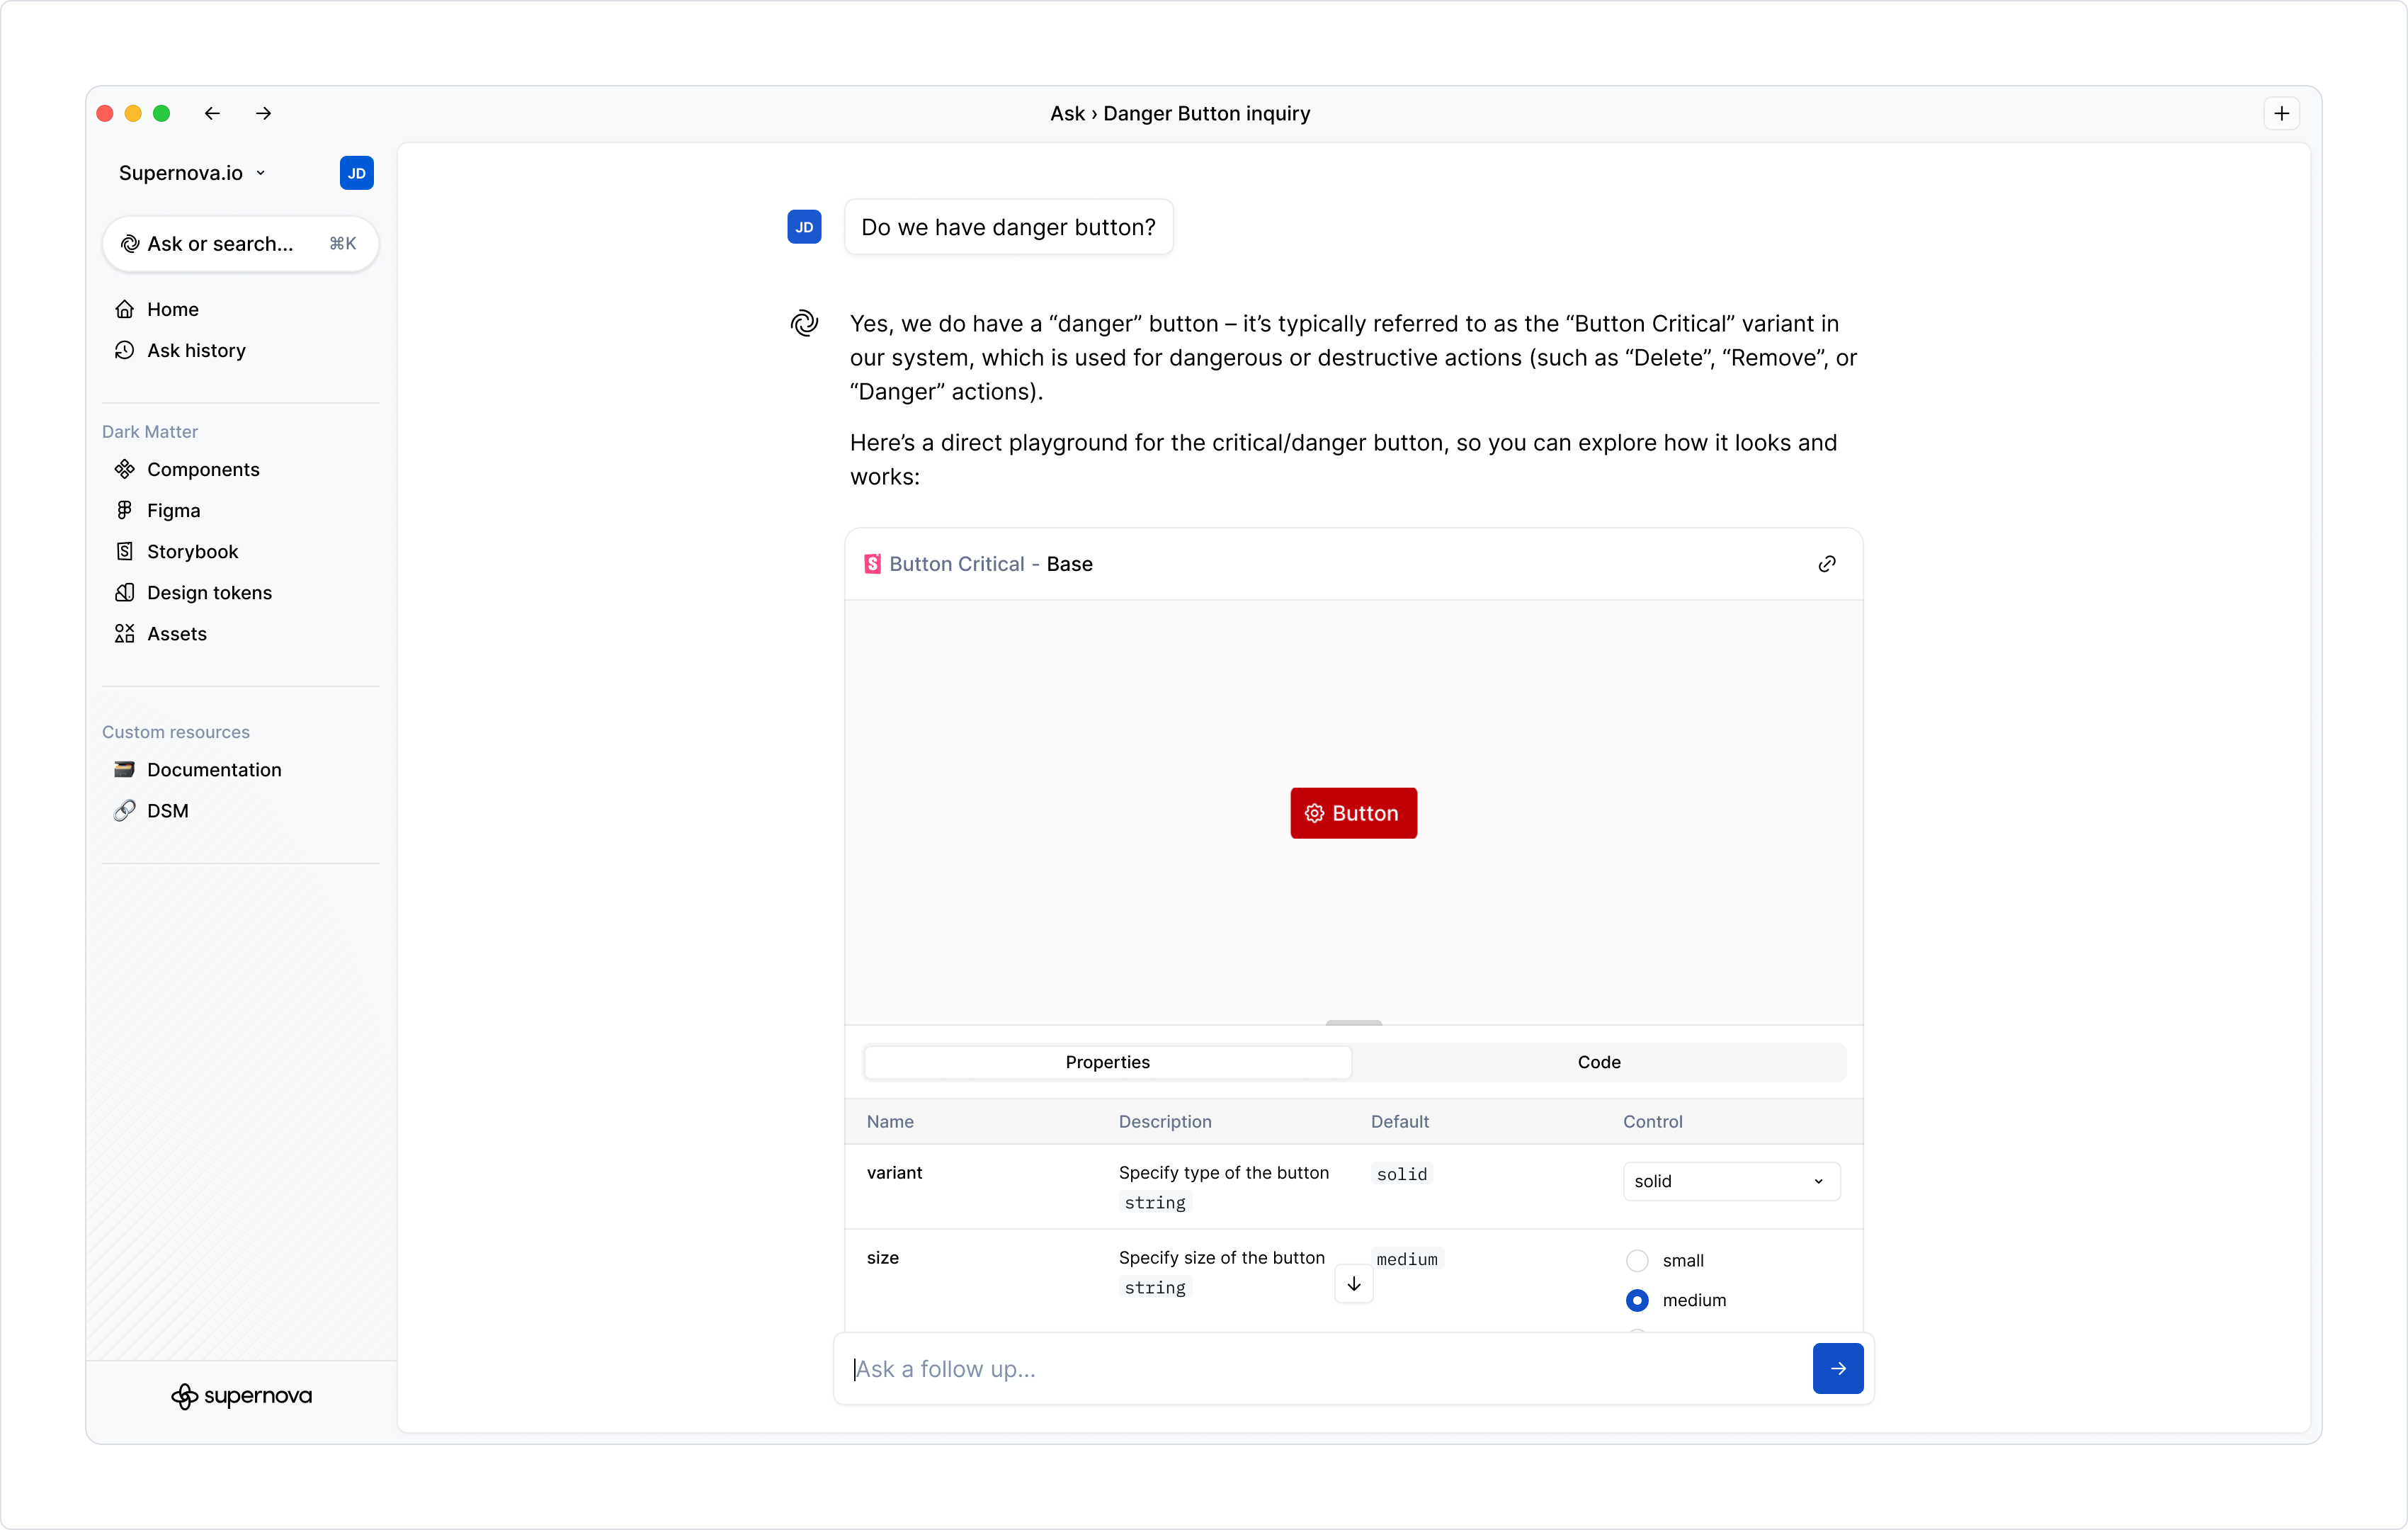Screen dimensions: 2408x1530
Task: Switch to the Code tab
Action: coord(1598,1062)
